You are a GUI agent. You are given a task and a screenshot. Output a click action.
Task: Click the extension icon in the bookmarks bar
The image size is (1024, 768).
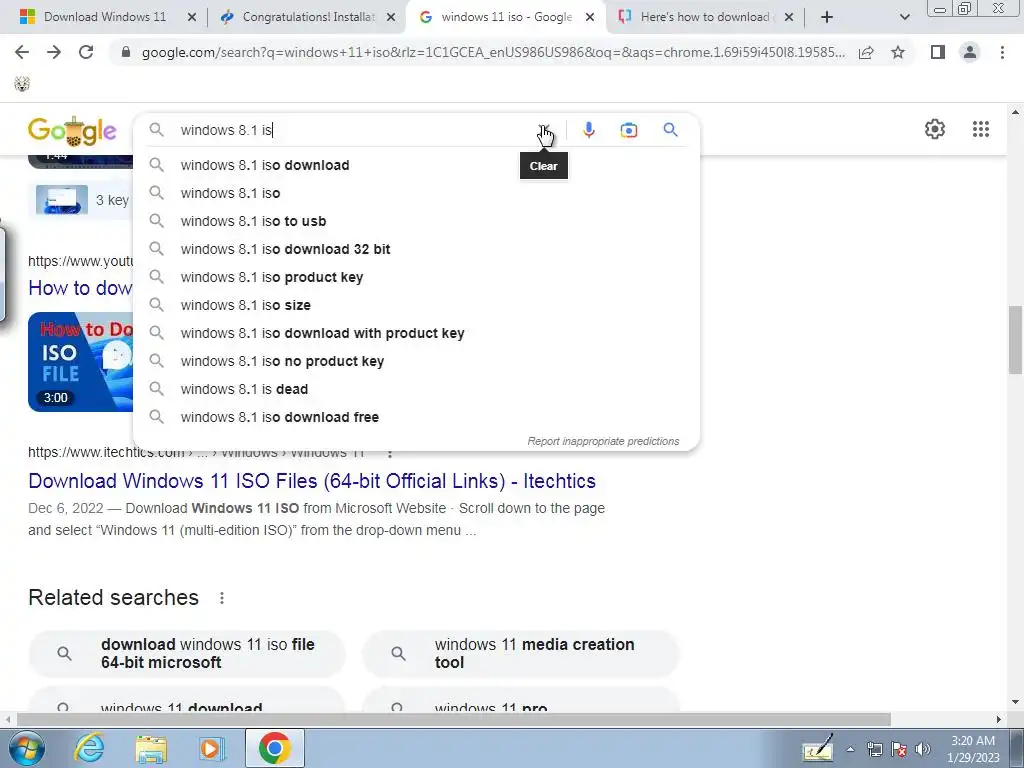click(22, 84)
